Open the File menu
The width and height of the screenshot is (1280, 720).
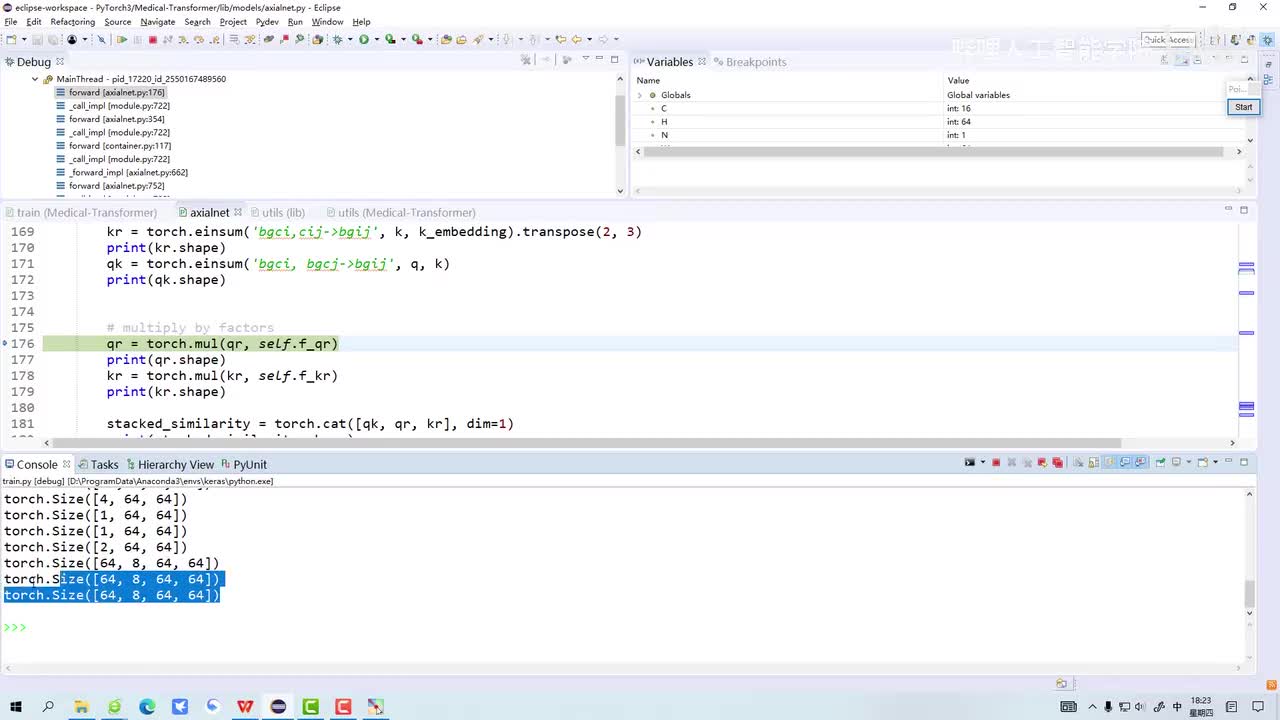pyautogui.click(x=11, y=22)
